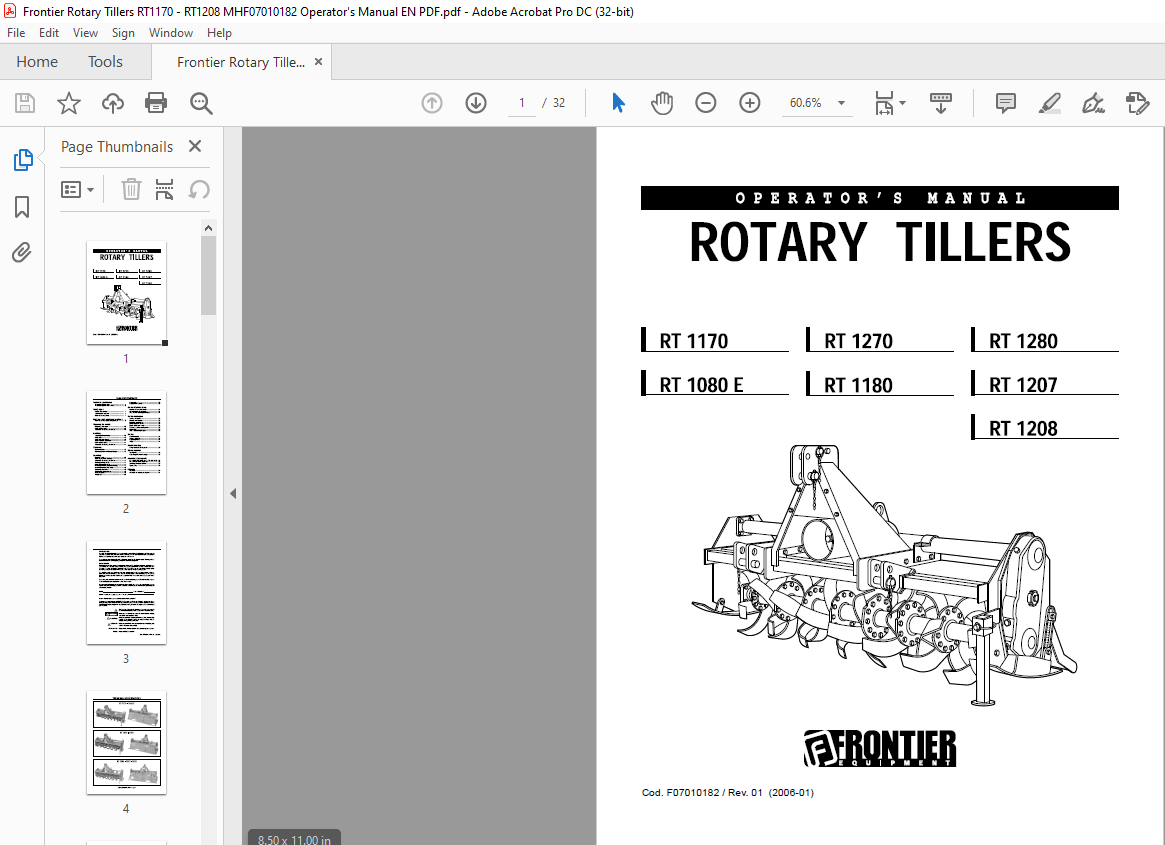1165x845 pixels.
Task: Select page 3 thumbnail
Action: pyautogui.click(x=126, y=592)
